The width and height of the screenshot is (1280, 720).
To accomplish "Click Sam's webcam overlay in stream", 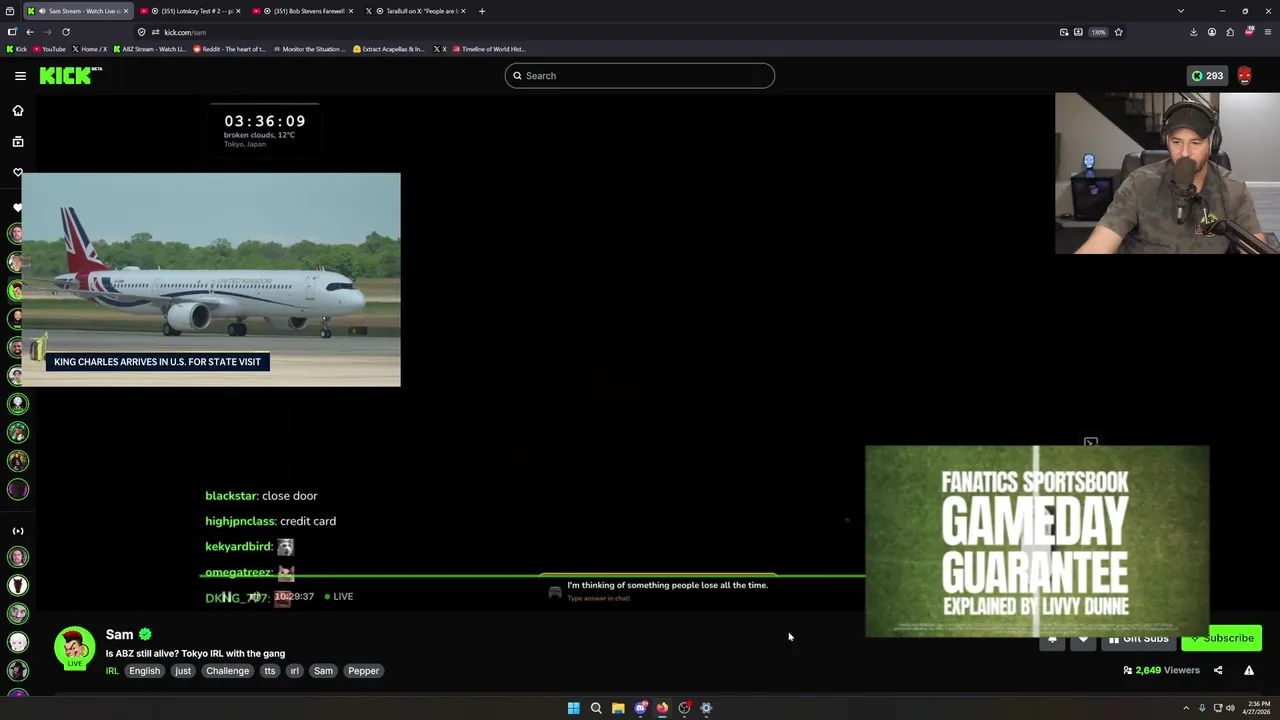I will [x=1167, y=173].
